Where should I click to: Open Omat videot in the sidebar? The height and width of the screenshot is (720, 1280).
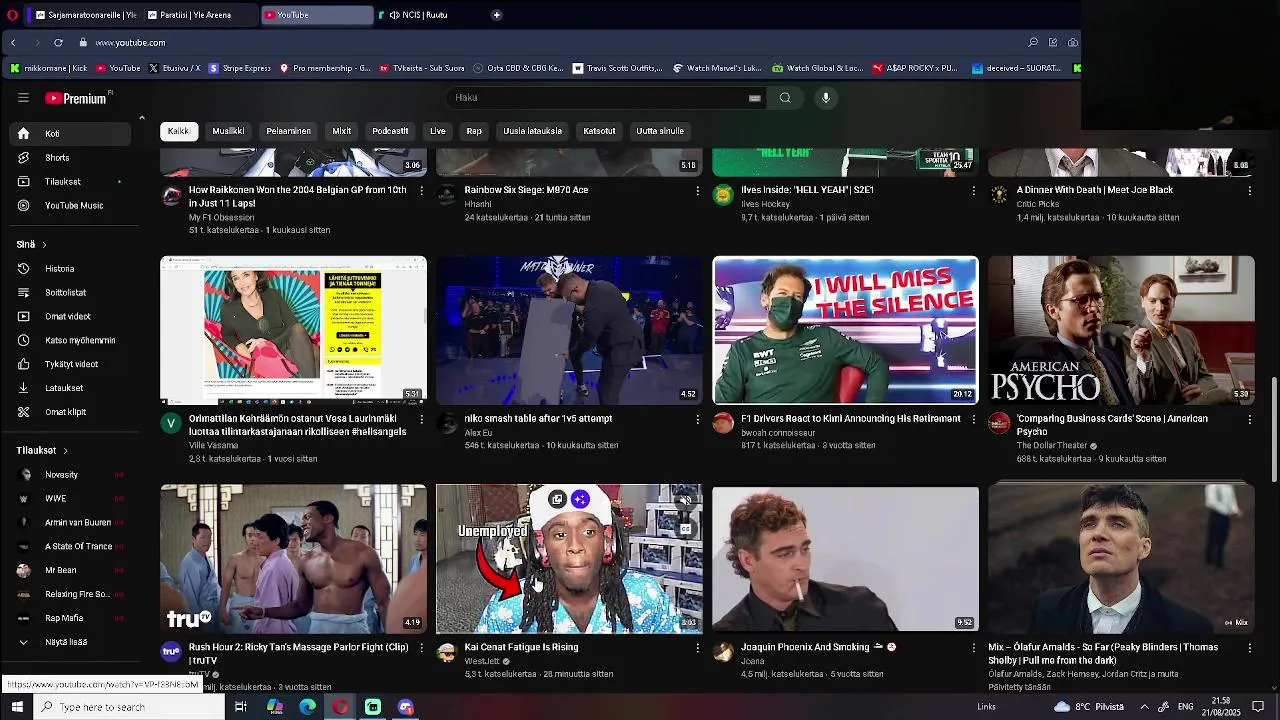tap(70, 317)
